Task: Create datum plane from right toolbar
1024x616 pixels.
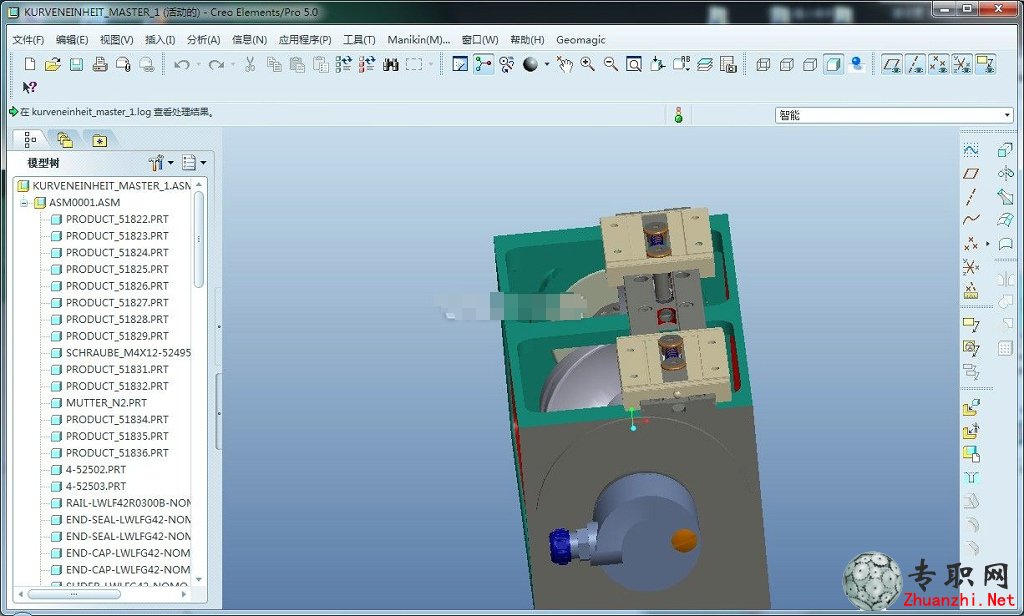Action: (x=971, y=173)
